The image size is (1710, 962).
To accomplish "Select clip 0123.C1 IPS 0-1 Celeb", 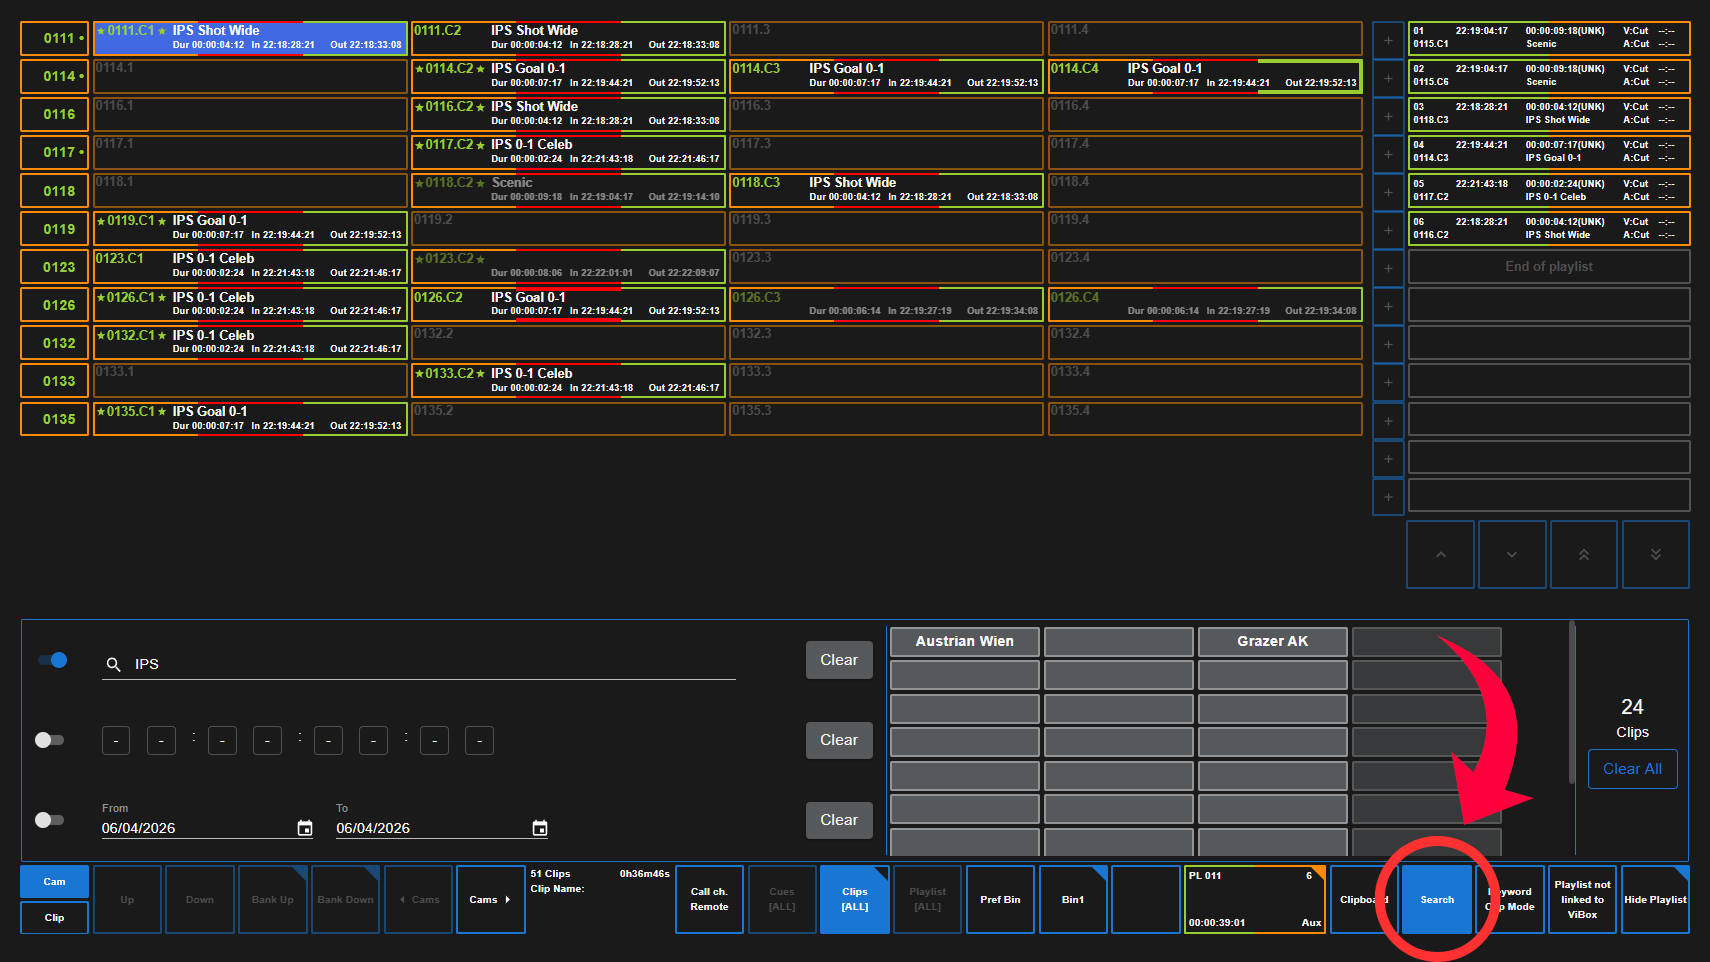I will tap(250, 266).
